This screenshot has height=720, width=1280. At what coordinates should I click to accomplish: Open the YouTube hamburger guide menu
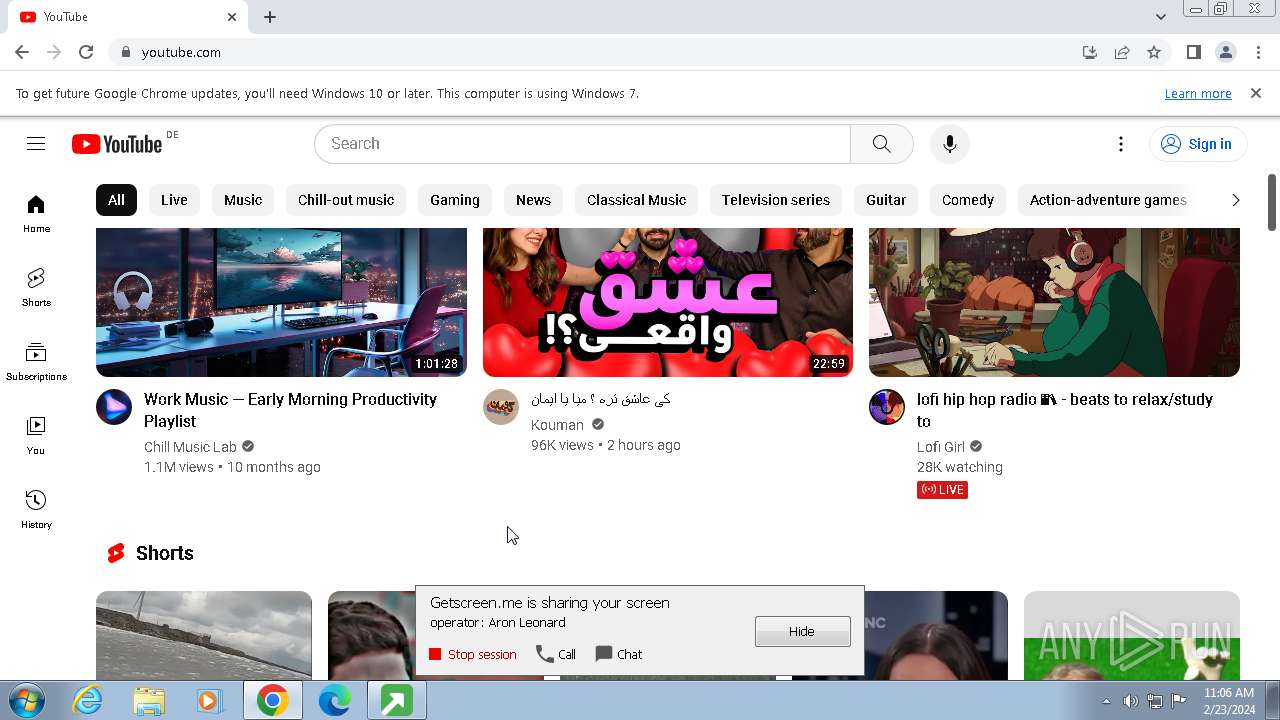[x=36, y=144]
